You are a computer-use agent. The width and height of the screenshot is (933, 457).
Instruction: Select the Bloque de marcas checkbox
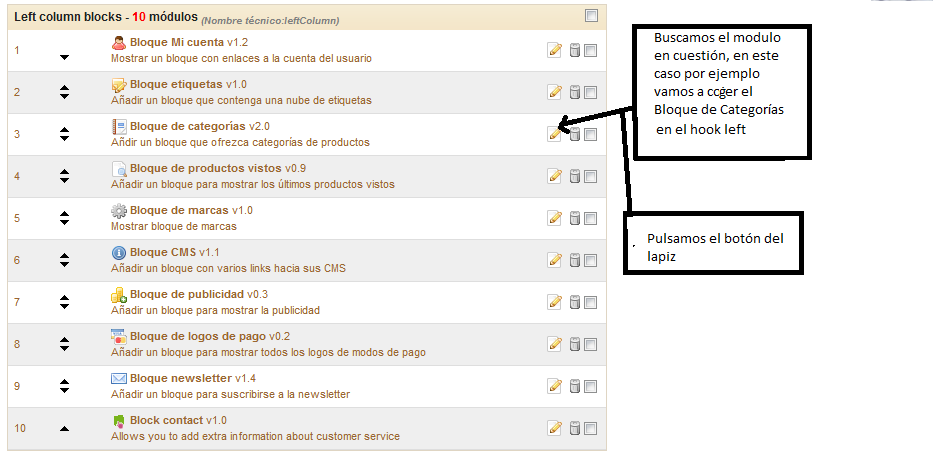[590, 218]
